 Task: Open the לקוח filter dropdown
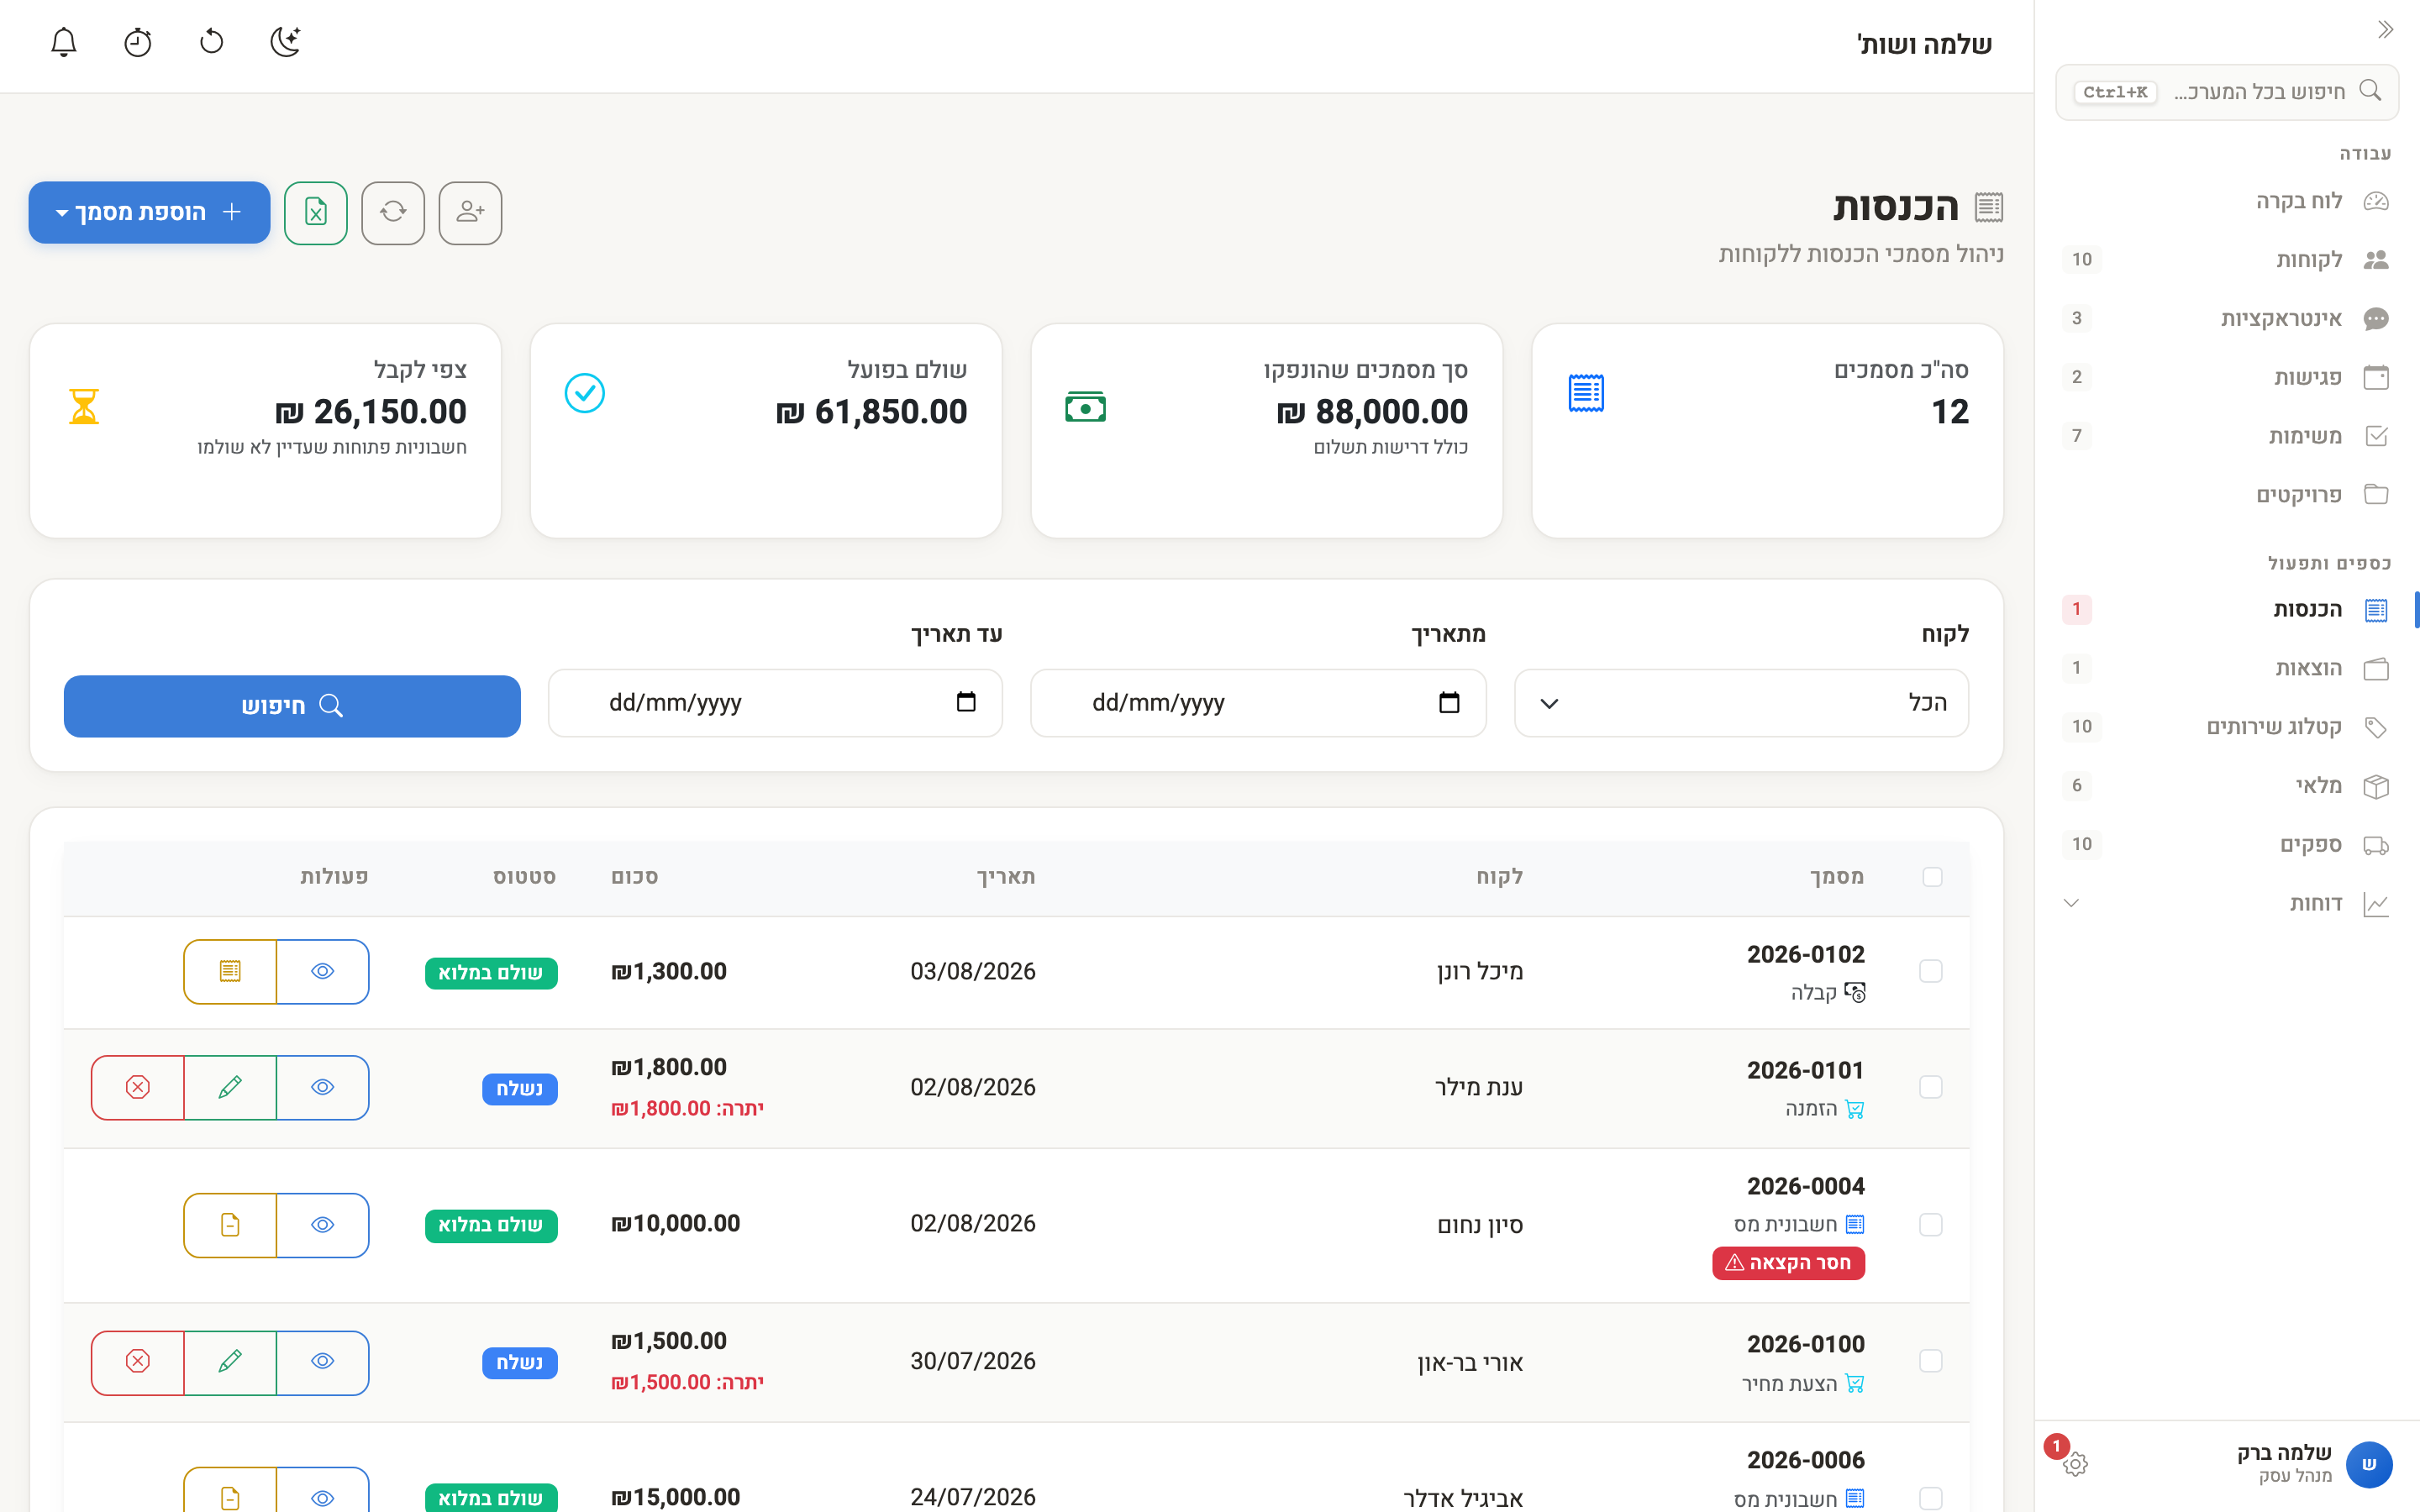point(1741,703)
